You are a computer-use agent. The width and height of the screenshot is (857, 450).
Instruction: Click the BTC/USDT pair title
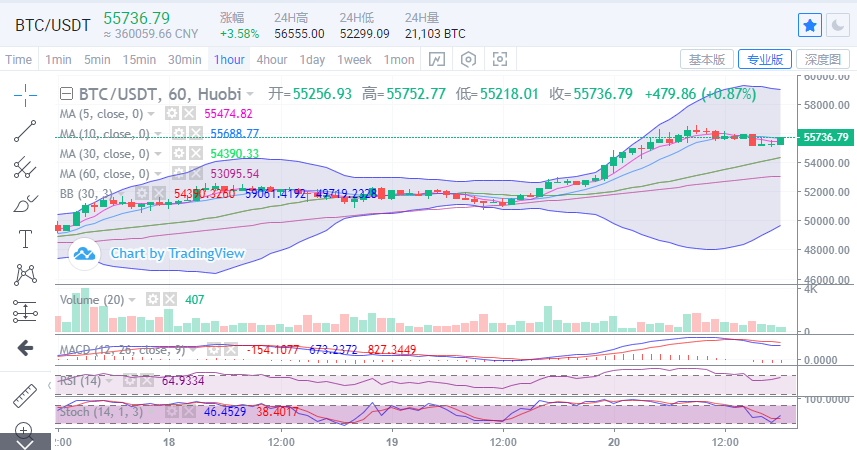52,25
